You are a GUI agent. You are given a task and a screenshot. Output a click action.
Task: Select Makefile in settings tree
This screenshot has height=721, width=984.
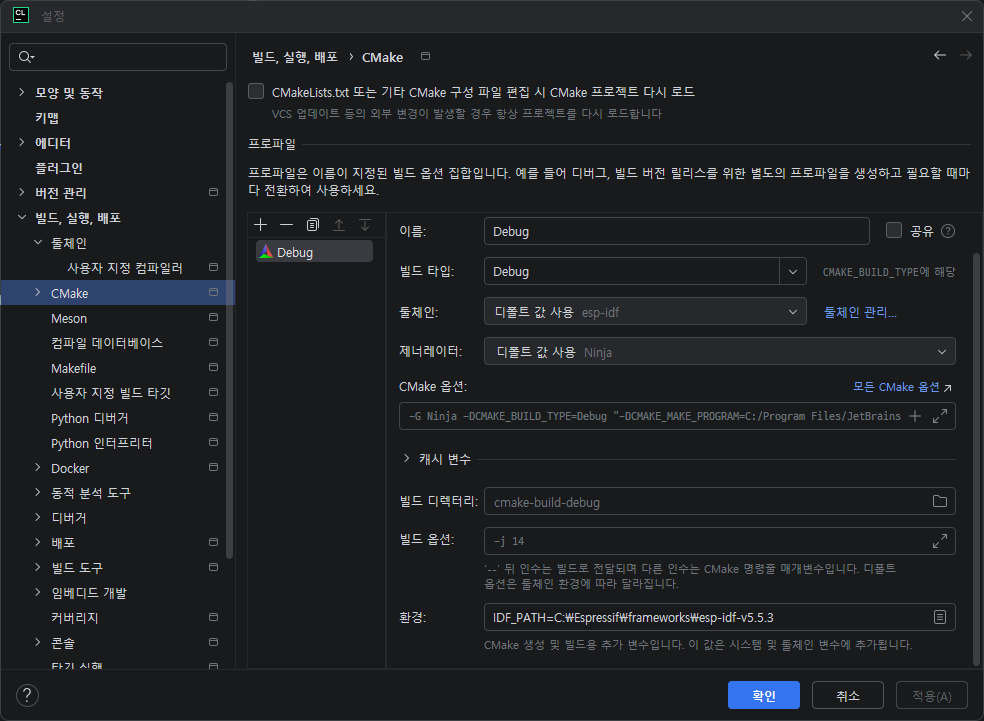(x=73, y=368)
